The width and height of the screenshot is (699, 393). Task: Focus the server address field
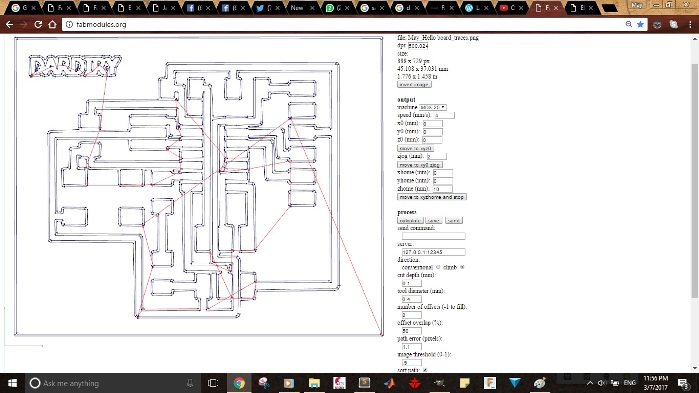pyautogui.click(x=433, y=252)
